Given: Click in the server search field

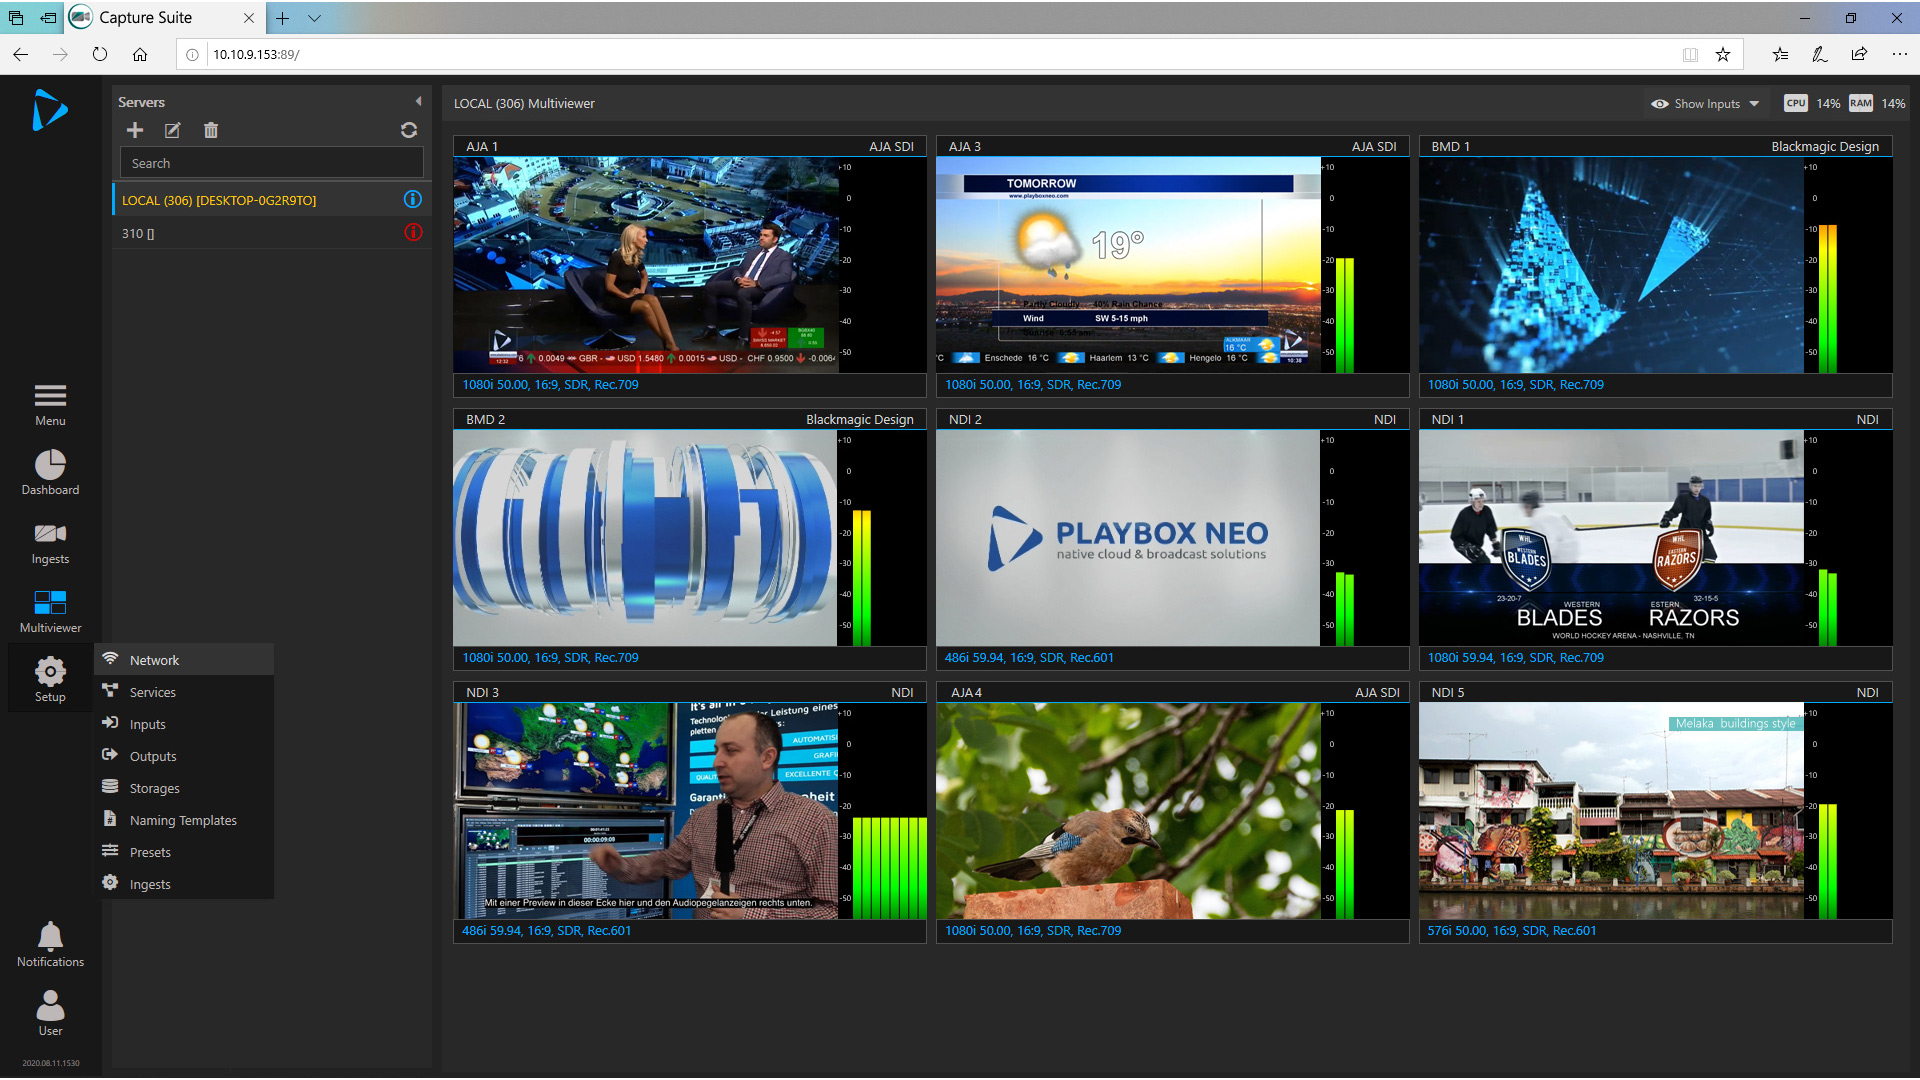Looking at the screenshot, I should point(271,162).
